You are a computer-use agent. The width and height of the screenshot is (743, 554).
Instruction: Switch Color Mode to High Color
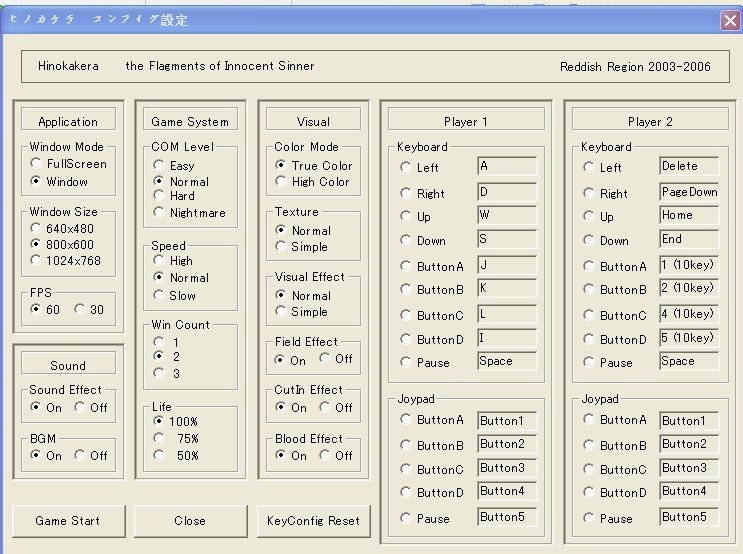281,182
